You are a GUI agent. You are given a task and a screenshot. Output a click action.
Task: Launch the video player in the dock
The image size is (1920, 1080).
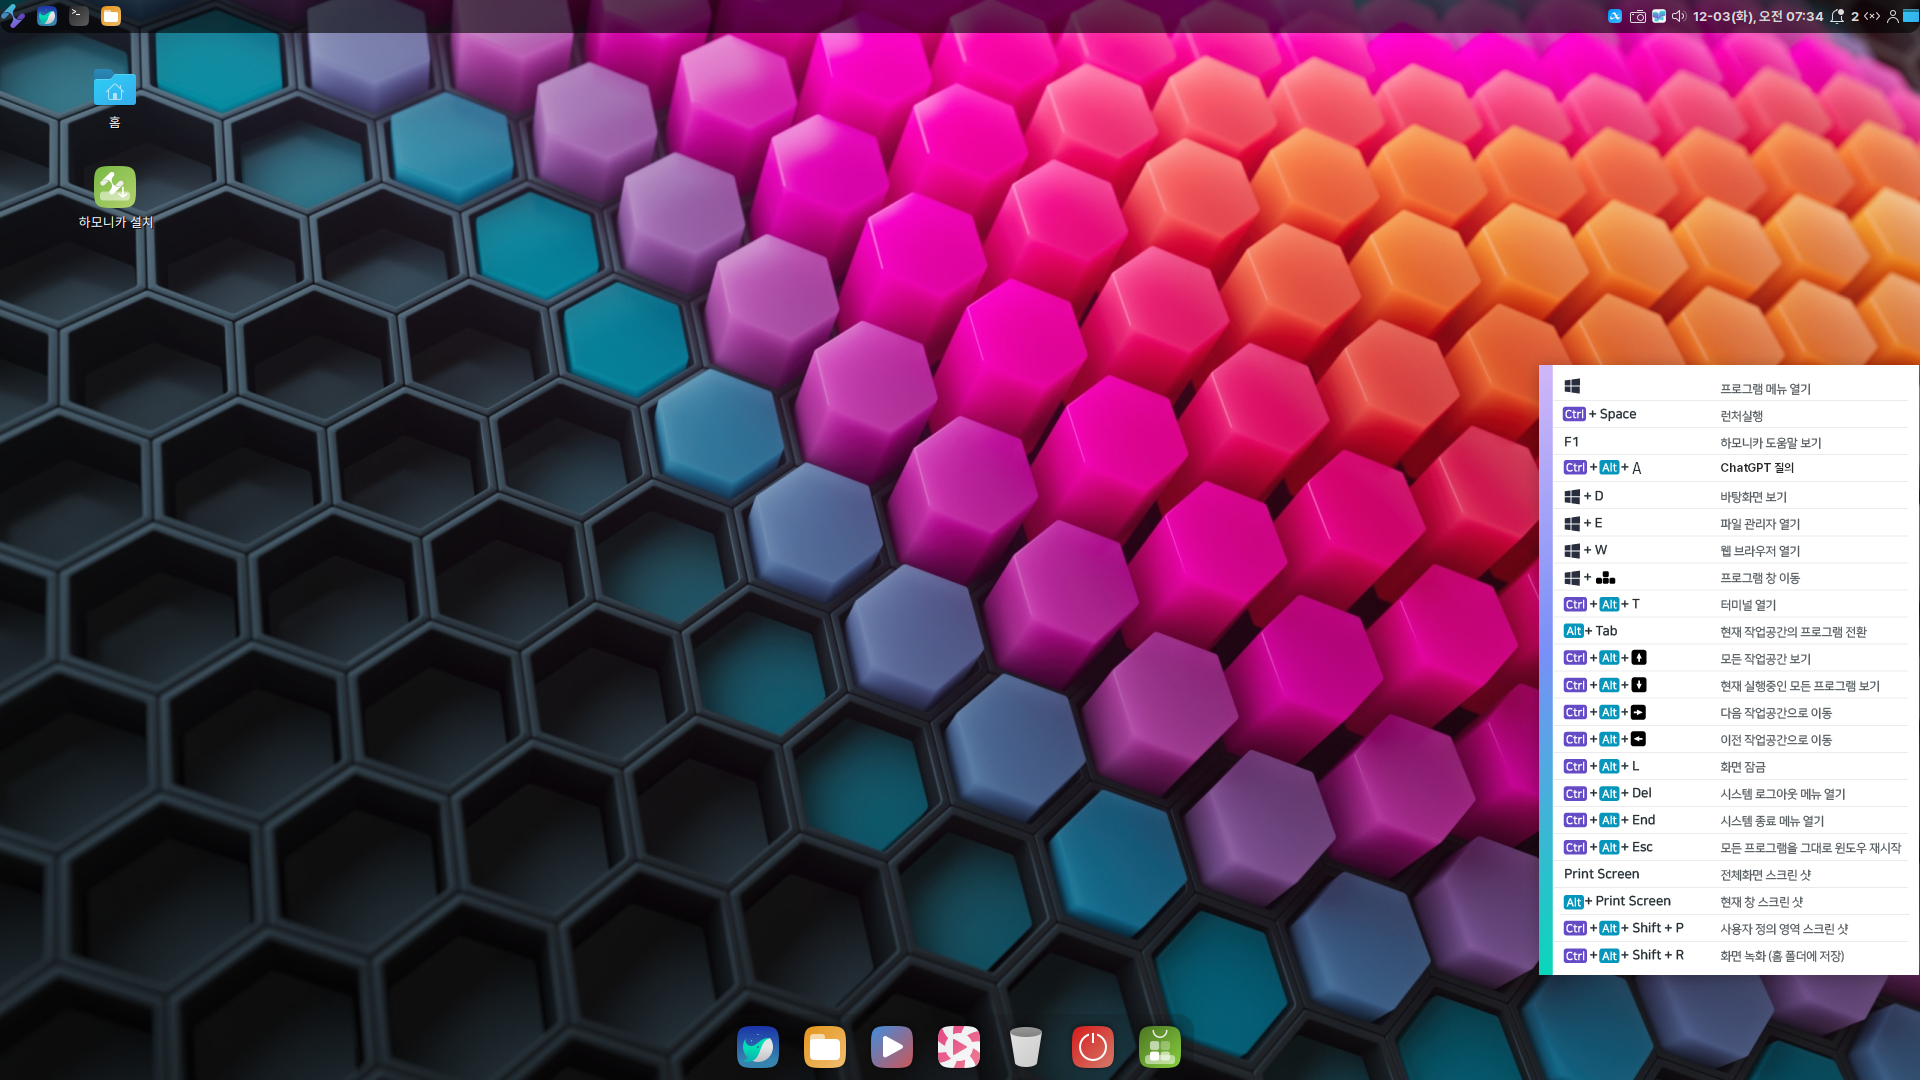(x=892, y=1047)
